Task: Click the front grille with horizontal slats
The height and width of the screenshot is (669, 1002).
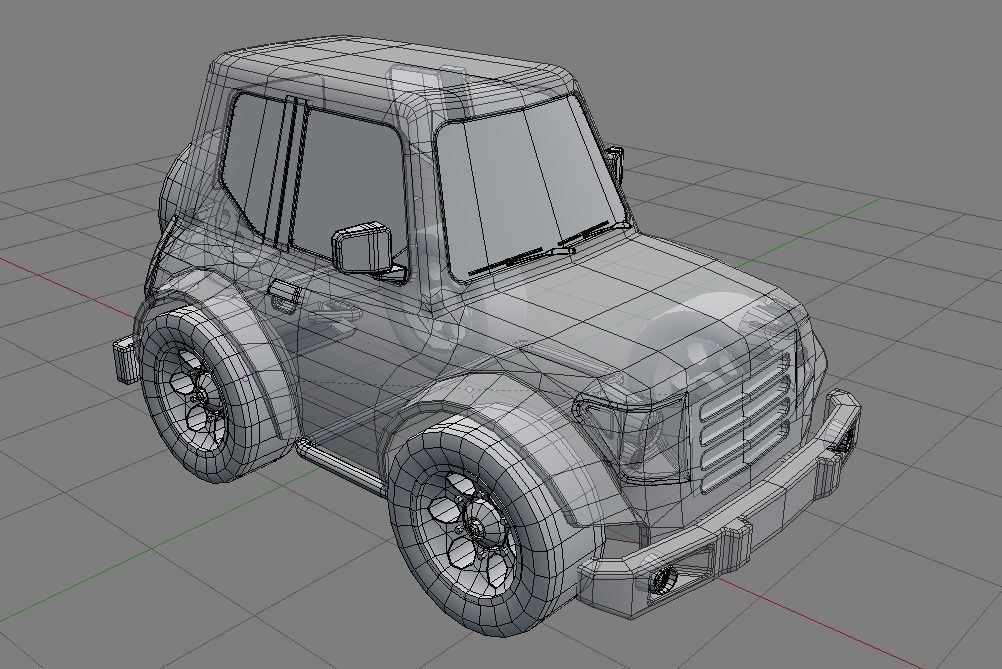Action: [744, 423]
